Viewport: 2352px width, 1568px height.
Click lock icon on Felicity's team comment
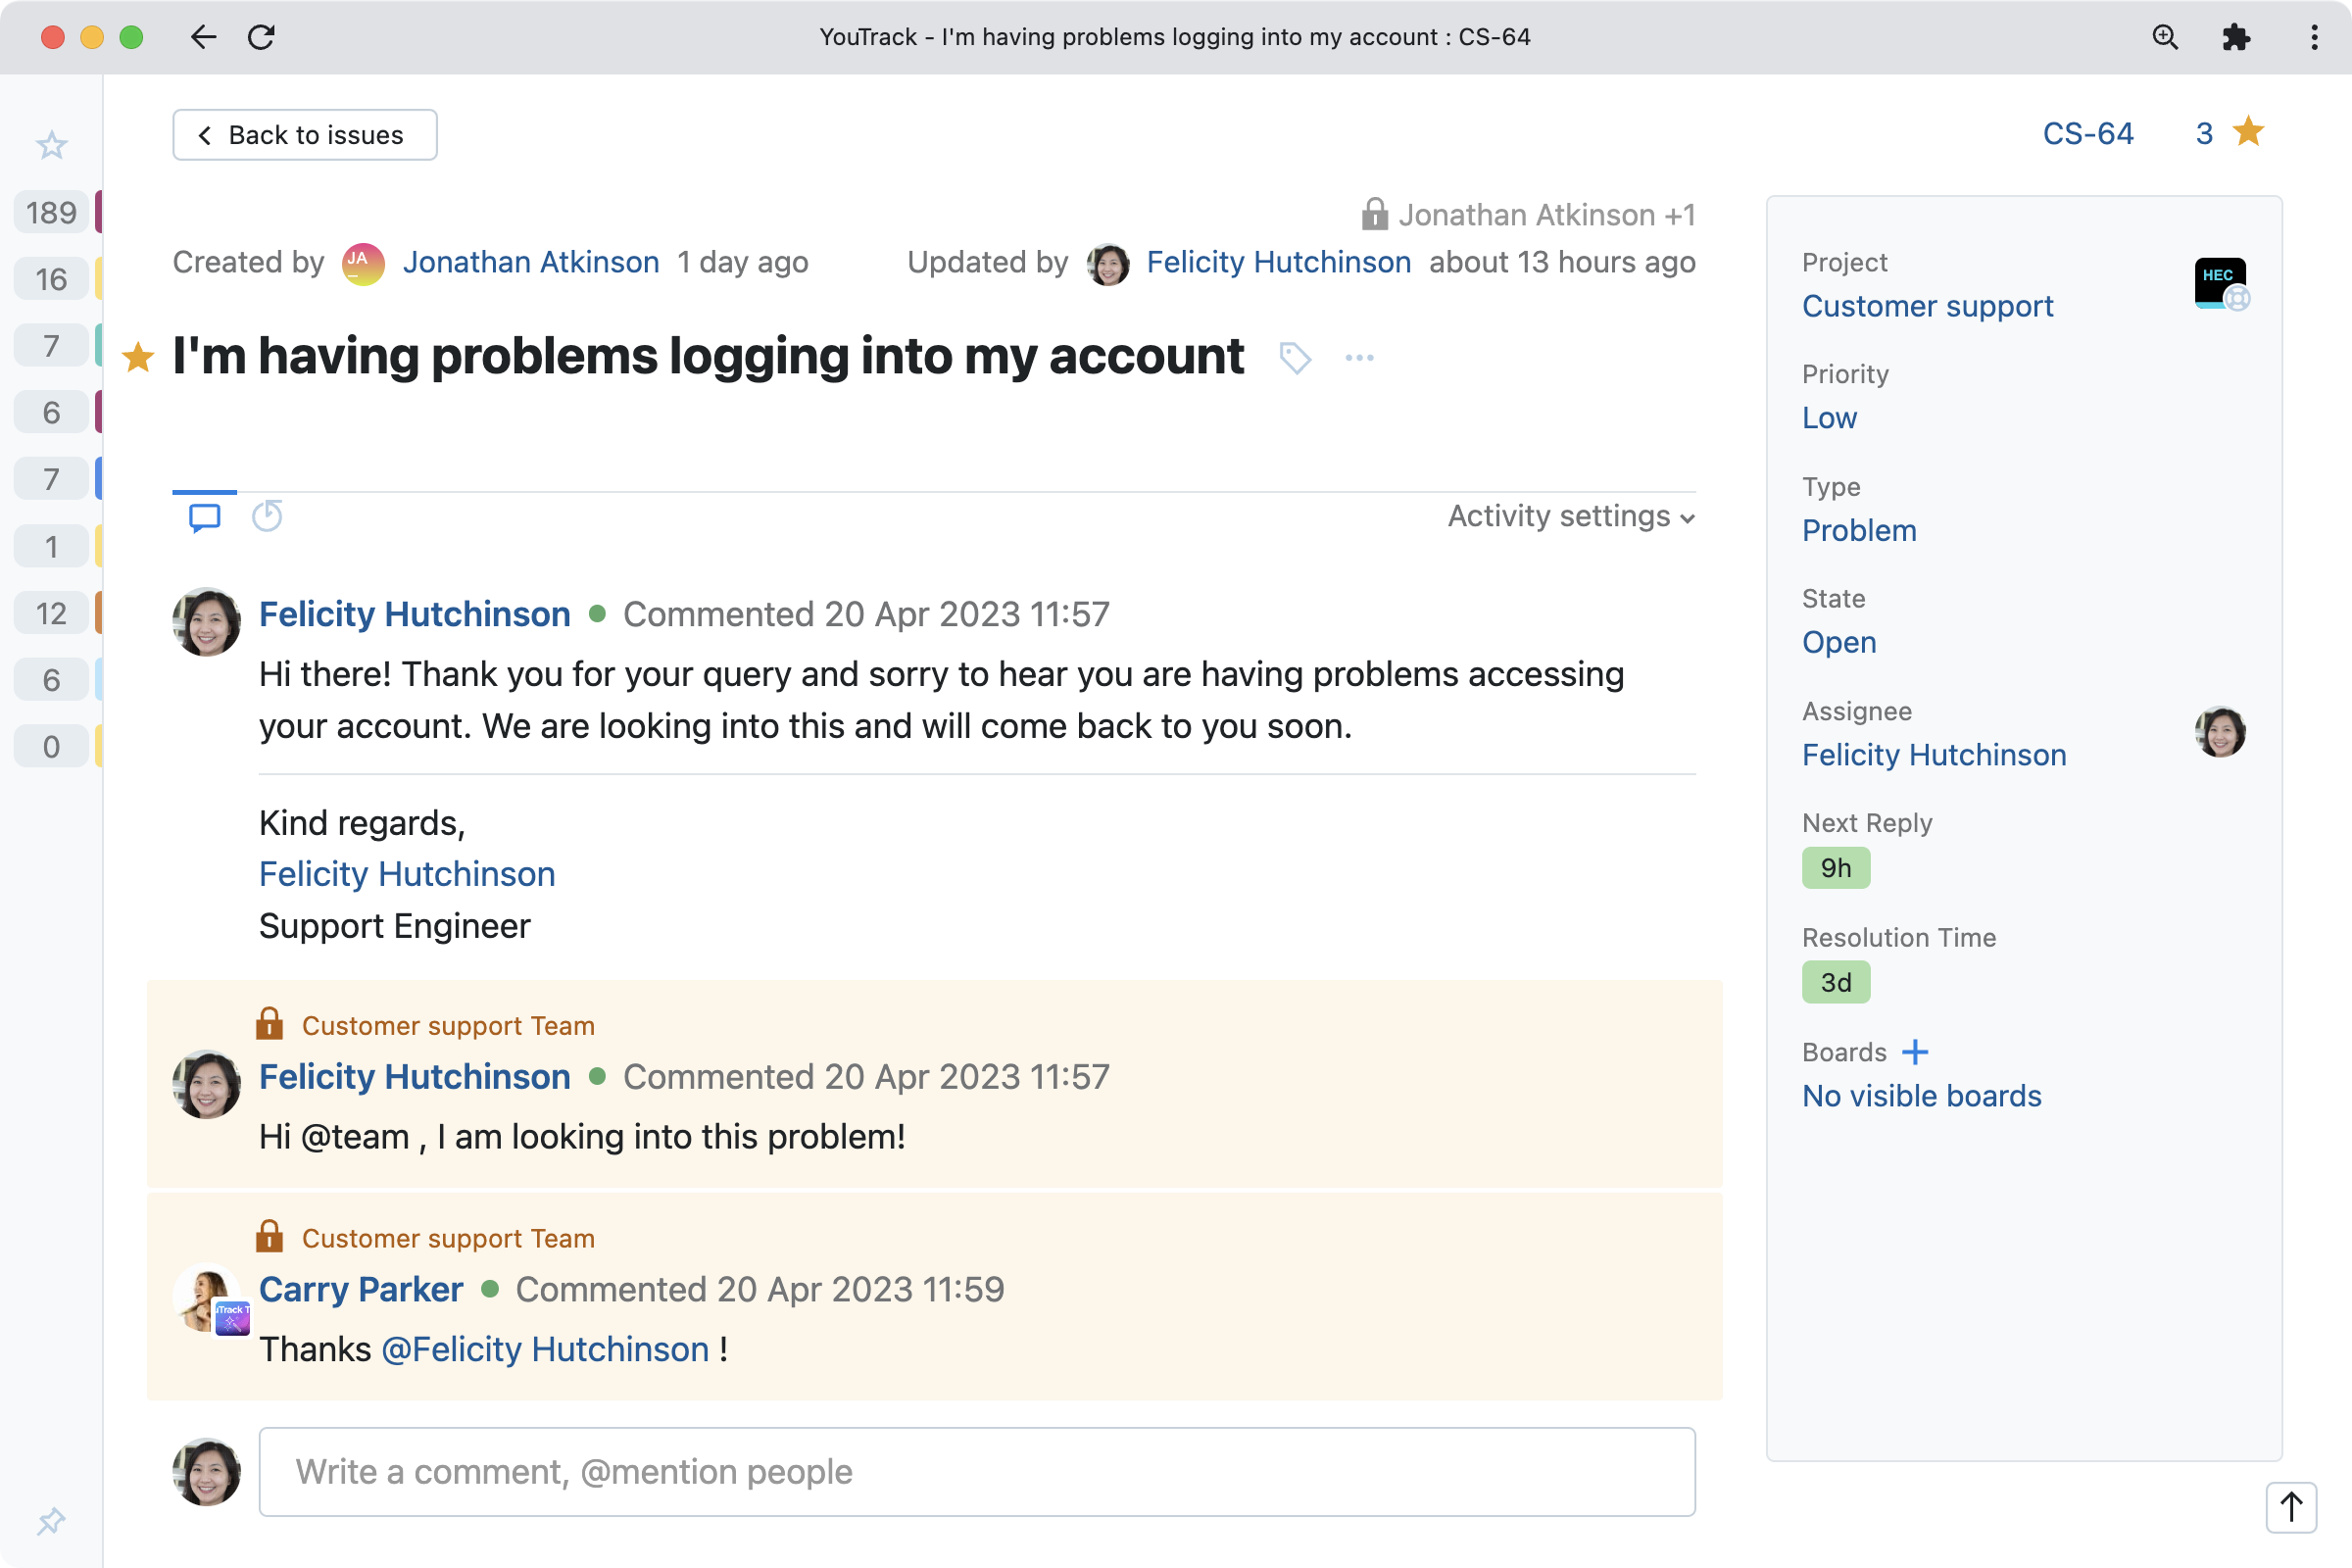[269, 1023]
